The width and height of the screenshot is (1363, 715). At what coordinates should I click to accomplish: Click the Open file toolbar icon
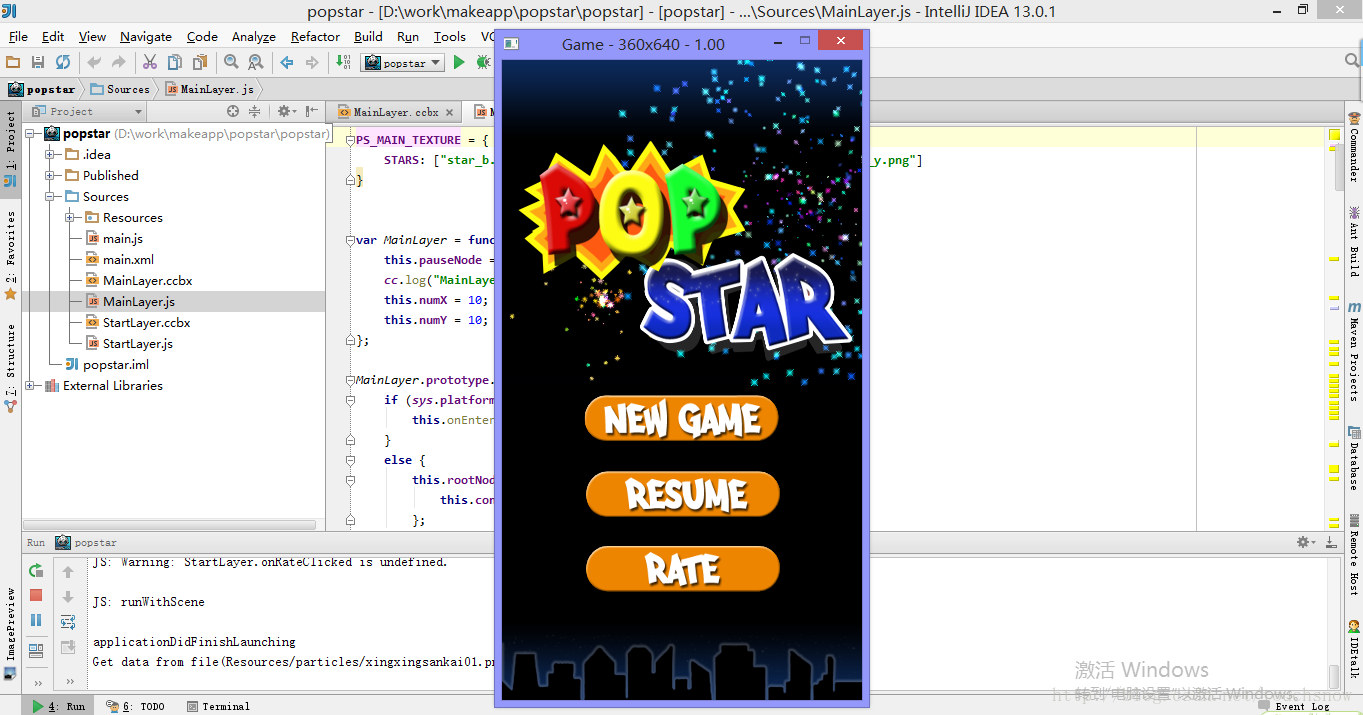point(13,62)
